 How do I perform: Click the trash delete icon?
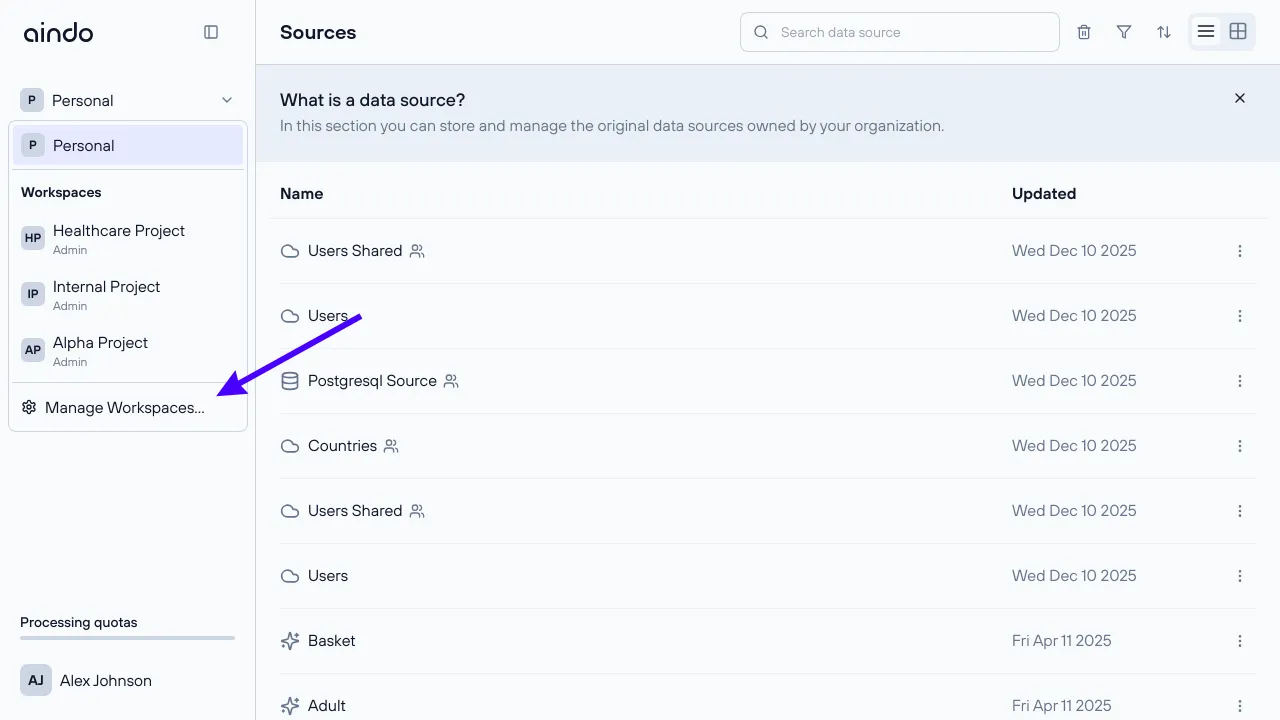point(1083,31)
